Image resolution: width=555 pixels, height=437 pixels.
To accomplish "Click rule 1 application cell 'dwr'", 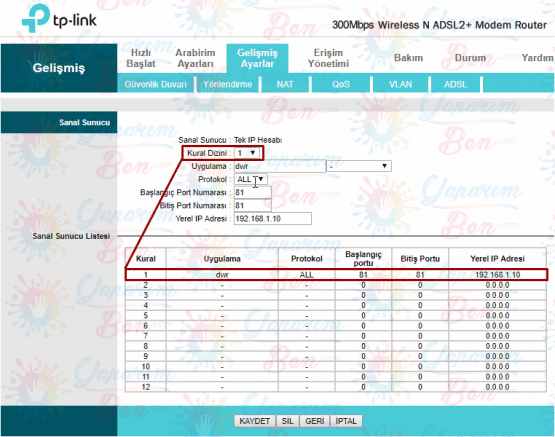I will (x=222, y=275).
